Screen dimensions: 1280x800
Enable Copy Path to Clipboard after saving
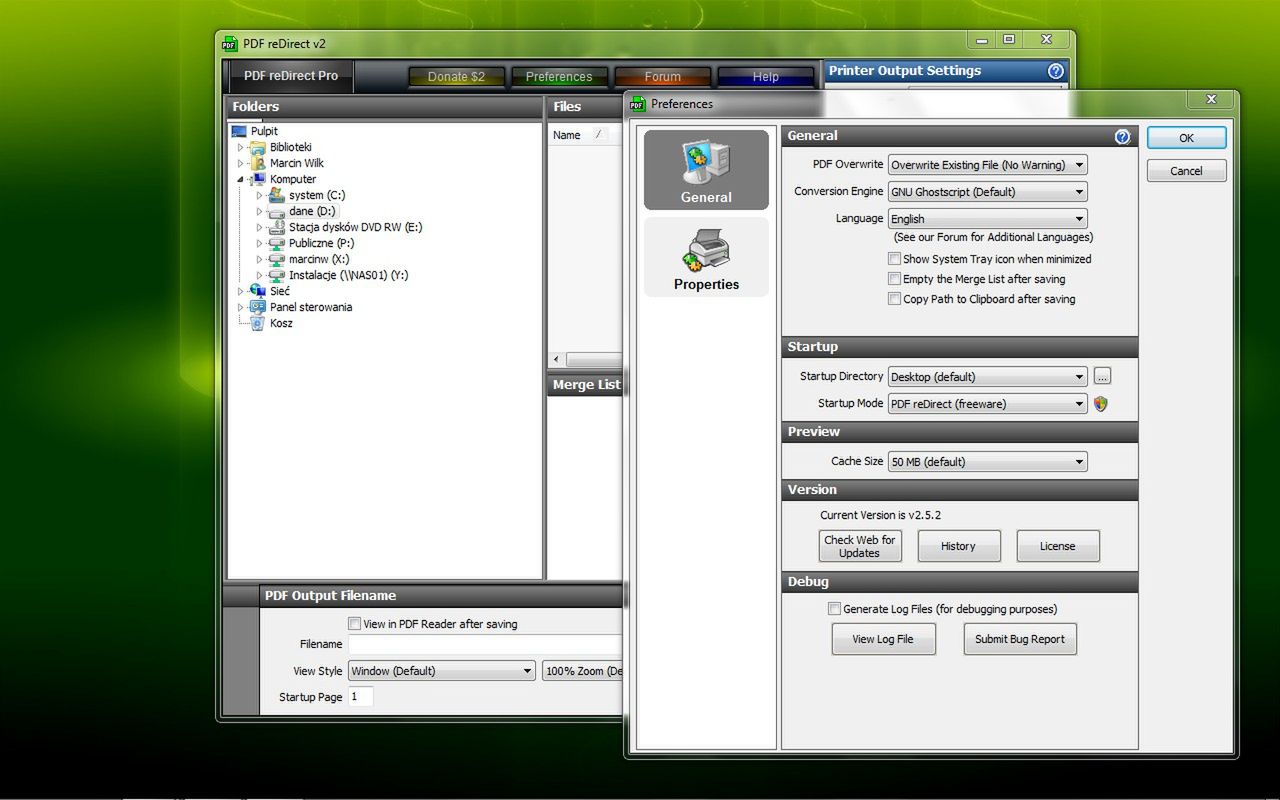click(895, 299)
